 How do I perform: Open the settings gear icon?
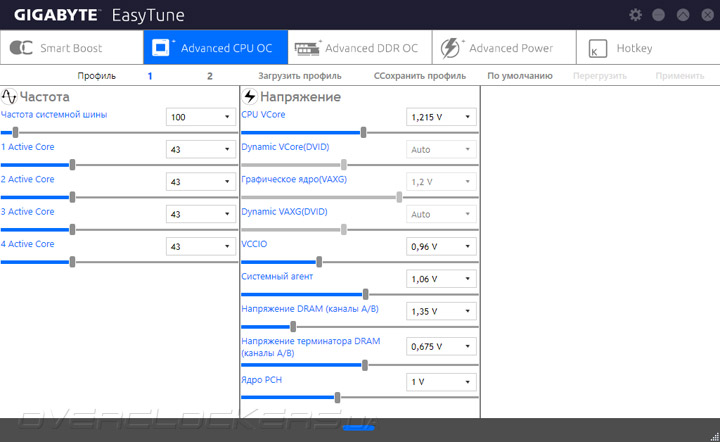pyautogui.click(x=636, y=15)
